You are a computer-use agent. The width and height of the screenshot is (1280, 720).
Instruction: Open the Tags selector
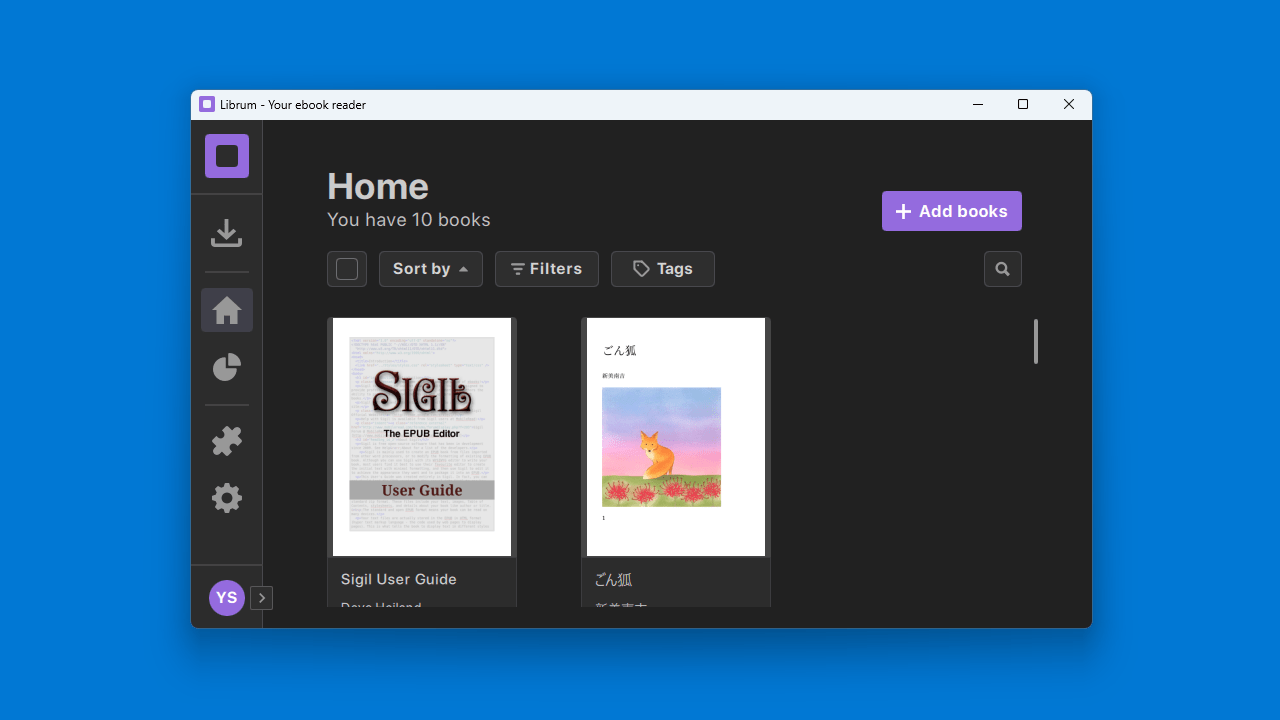click(x=663, y=269)
